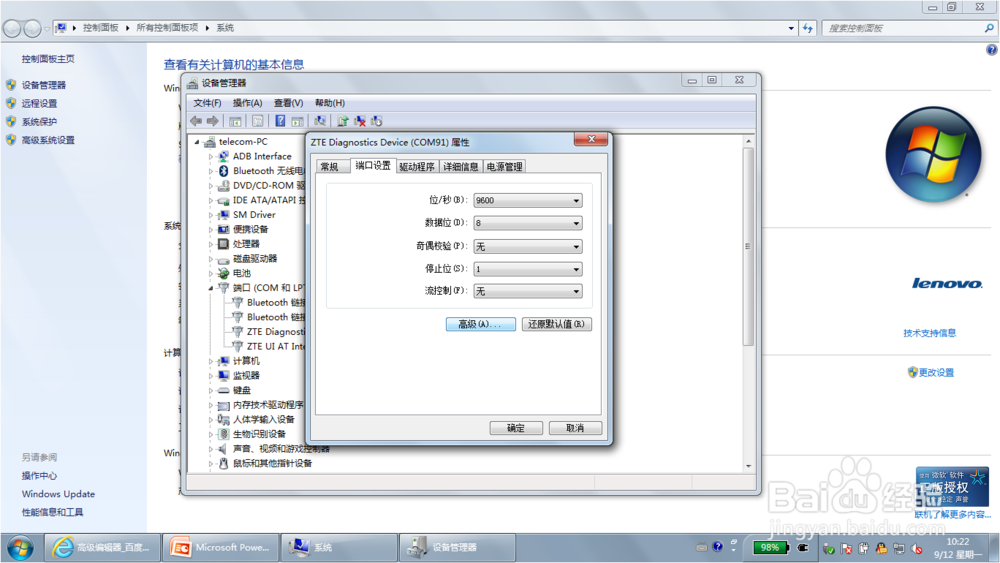Click the 还原默认值(R) button
The height and width of the screenshot is (563, 1000).
pos(557,324)
